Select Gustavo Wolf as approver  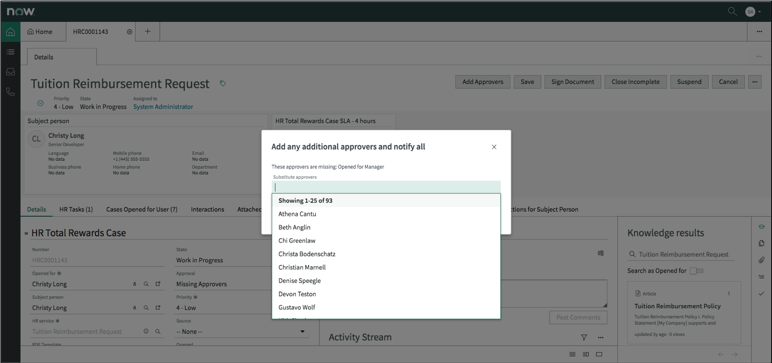click(386, 307)
